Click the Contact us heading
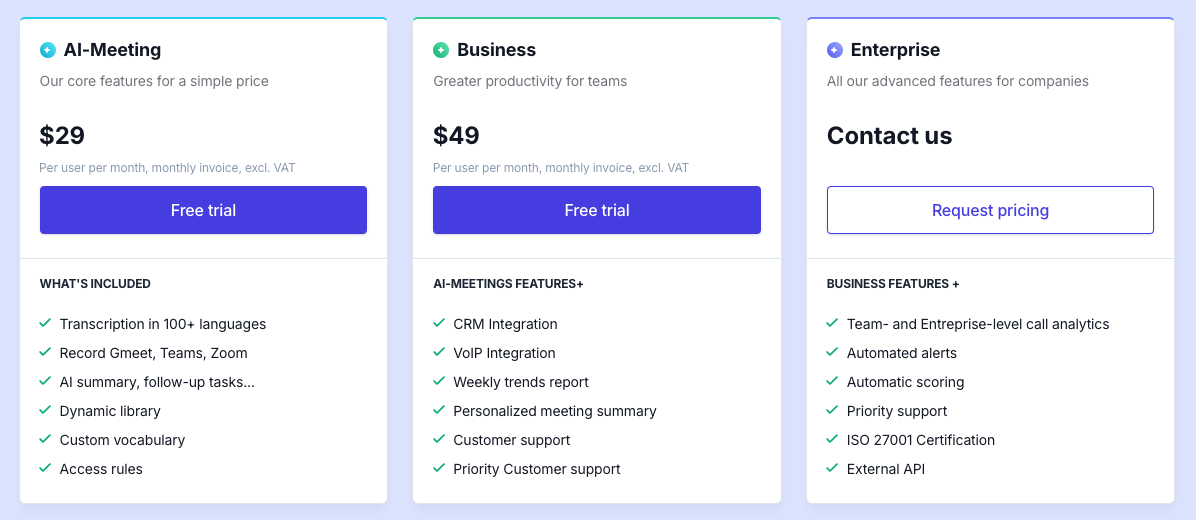Screen dimensions: 1196x520 click(889, 136)
